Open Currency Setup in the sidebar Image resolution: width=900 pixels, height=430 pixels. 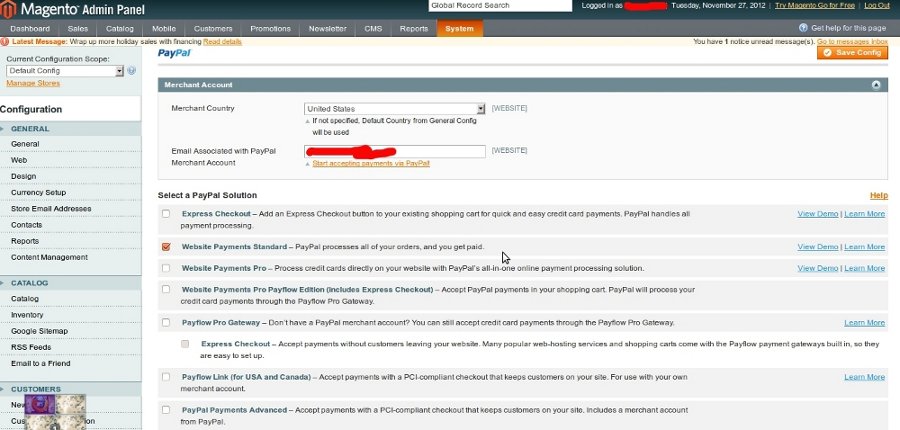point(38,192)
